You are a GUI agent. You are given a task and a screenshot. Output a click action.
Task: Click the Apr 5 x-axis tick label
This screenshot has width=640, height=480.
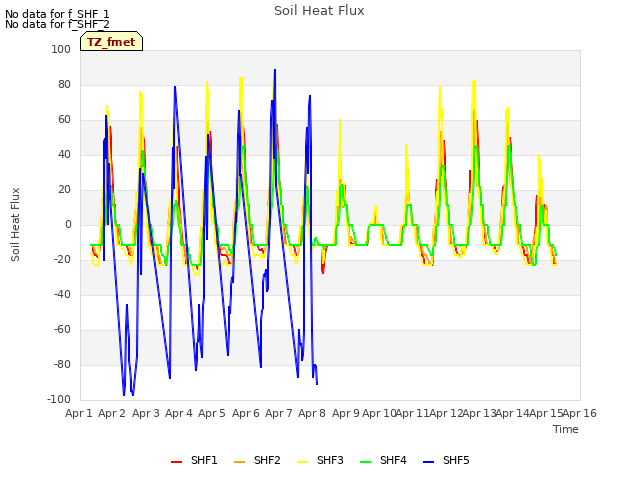point(212,413)
